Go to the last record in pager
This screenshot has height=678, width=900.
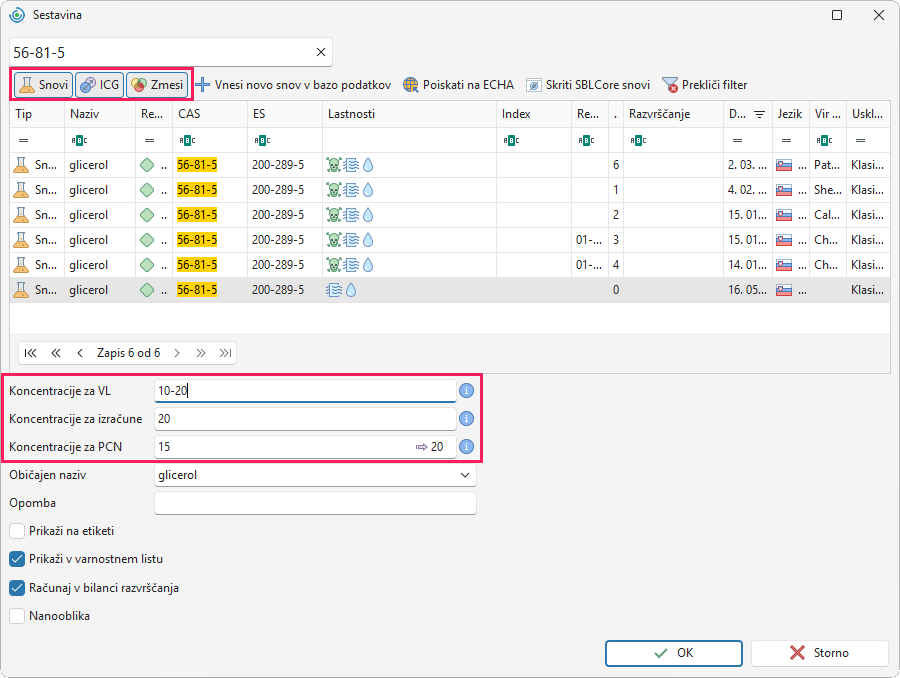coord(226,353)
